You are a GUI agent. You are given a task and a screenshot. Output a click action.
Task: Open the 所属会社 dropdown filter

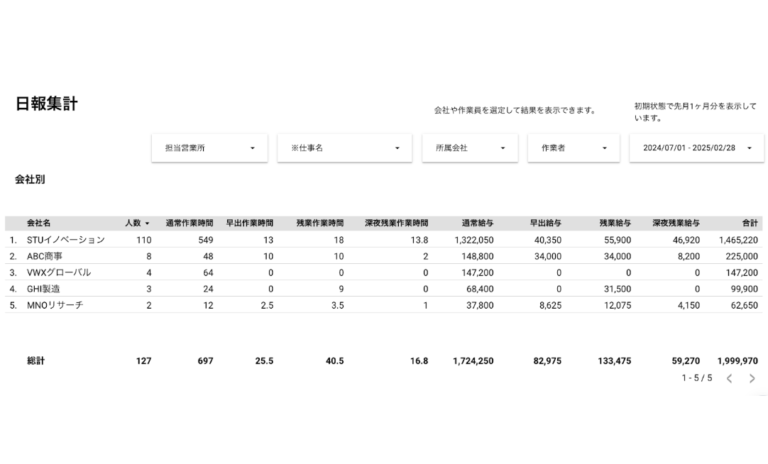click(x=469, y=148)
